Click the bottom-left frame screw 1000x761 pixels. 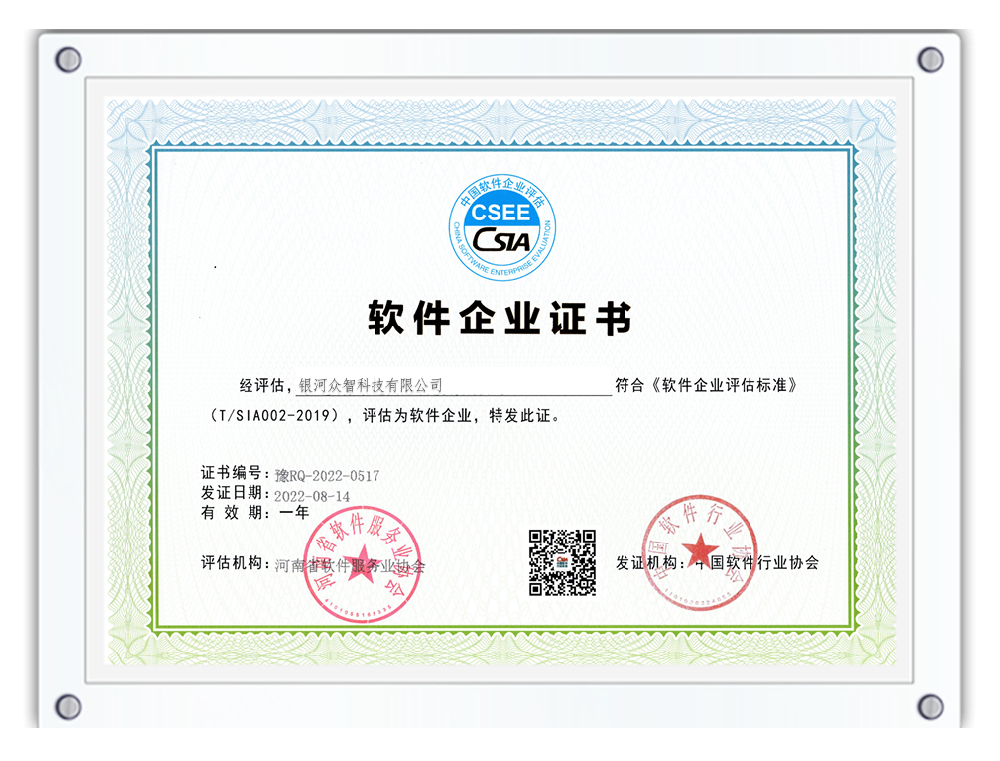68,707
